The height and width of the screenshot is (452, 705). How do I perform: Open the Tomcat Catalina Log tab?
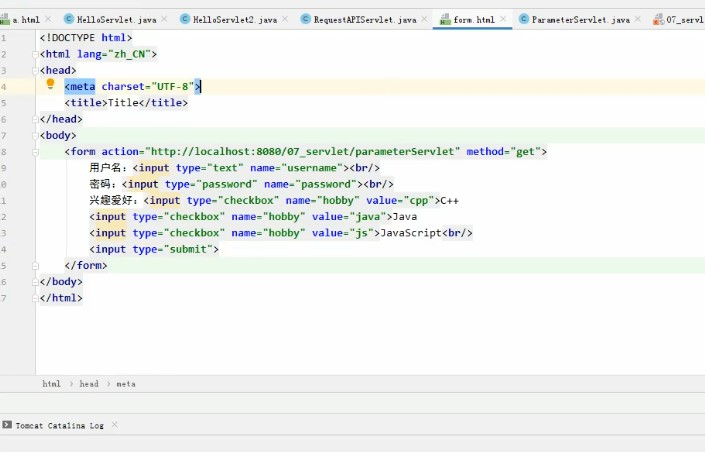pos(59,425)
